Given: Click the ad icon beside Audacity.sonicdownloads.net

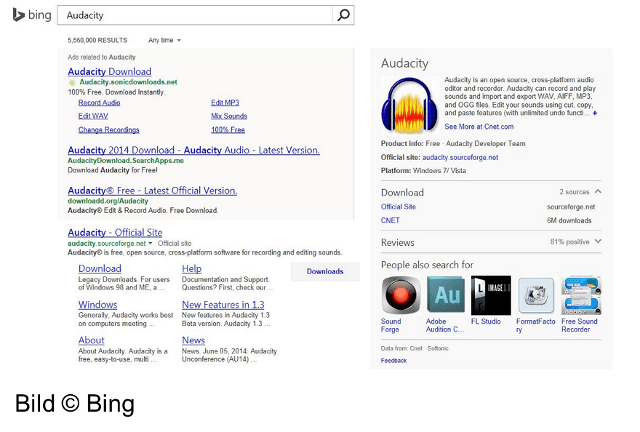Looking at the screenshot, I should [72, 82].
